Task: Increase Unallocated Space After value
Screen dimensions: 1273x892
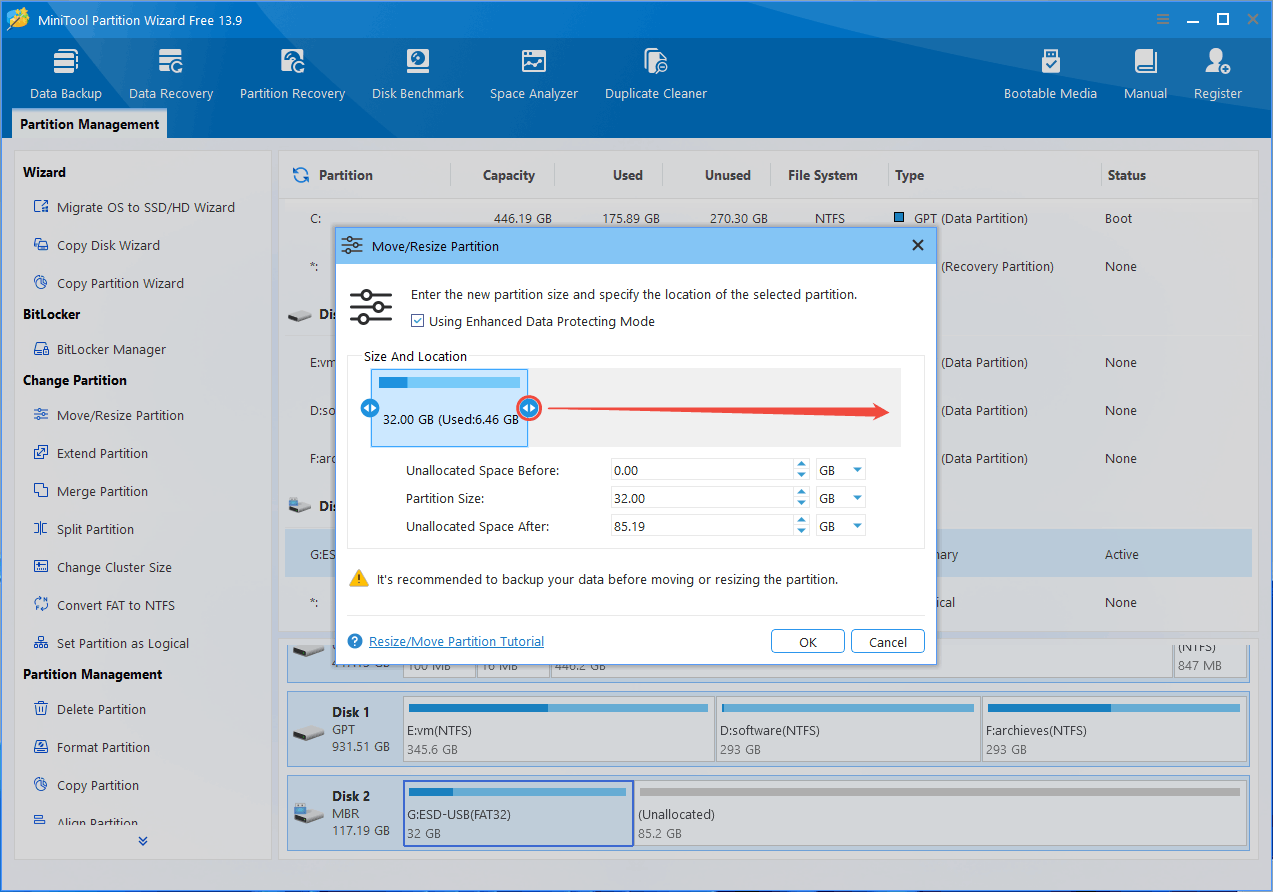Action: 801,521
